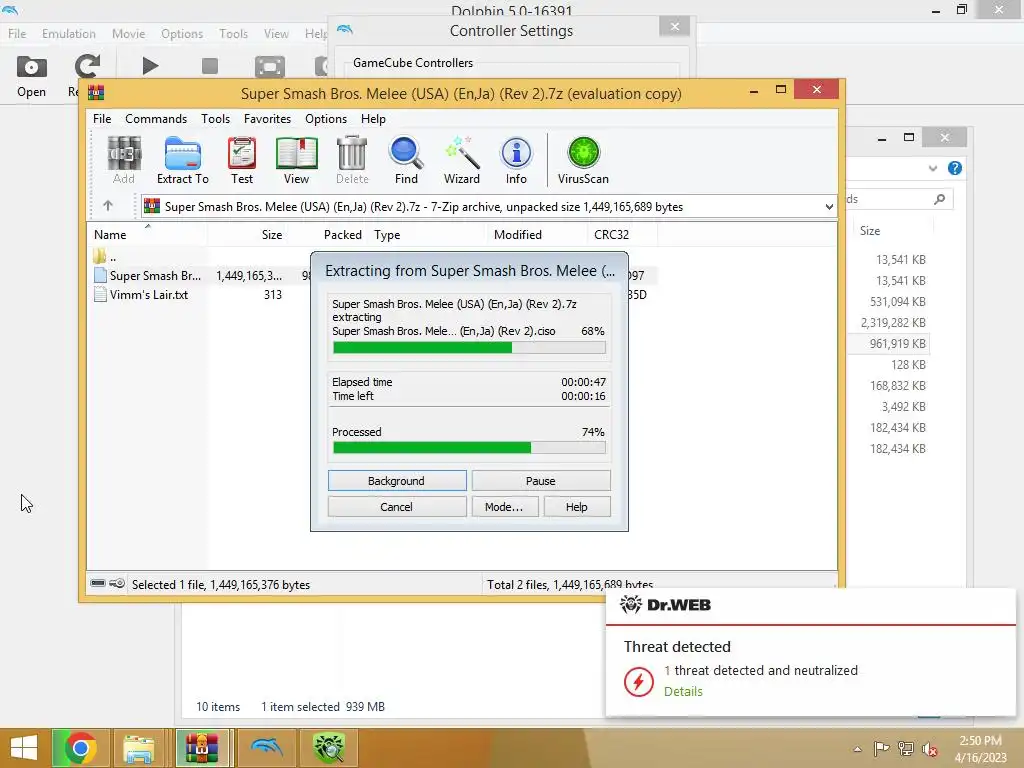Select the 961,919 KB row in Explorer
This screenshot has width=1024, height=768.
click(889, 344)
